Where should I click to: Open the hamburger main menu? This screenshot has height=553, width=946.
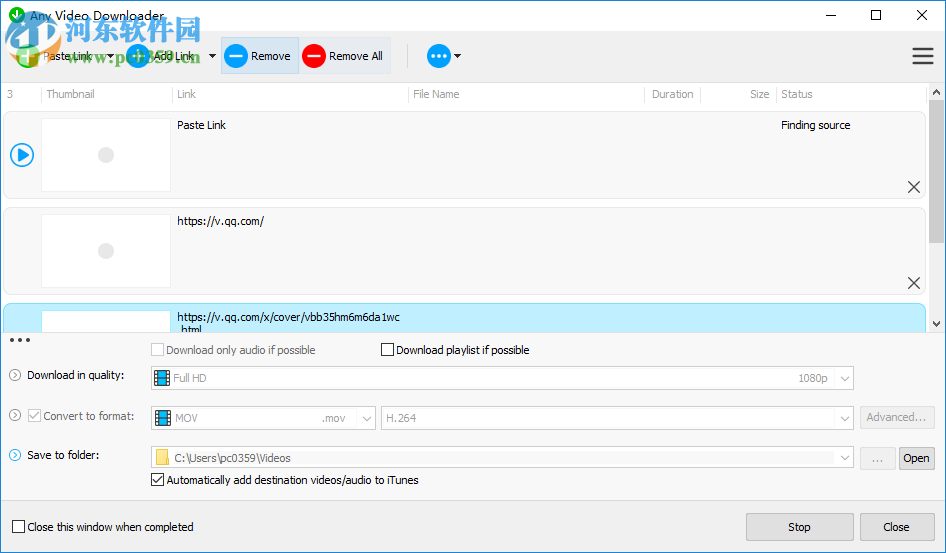922,56
